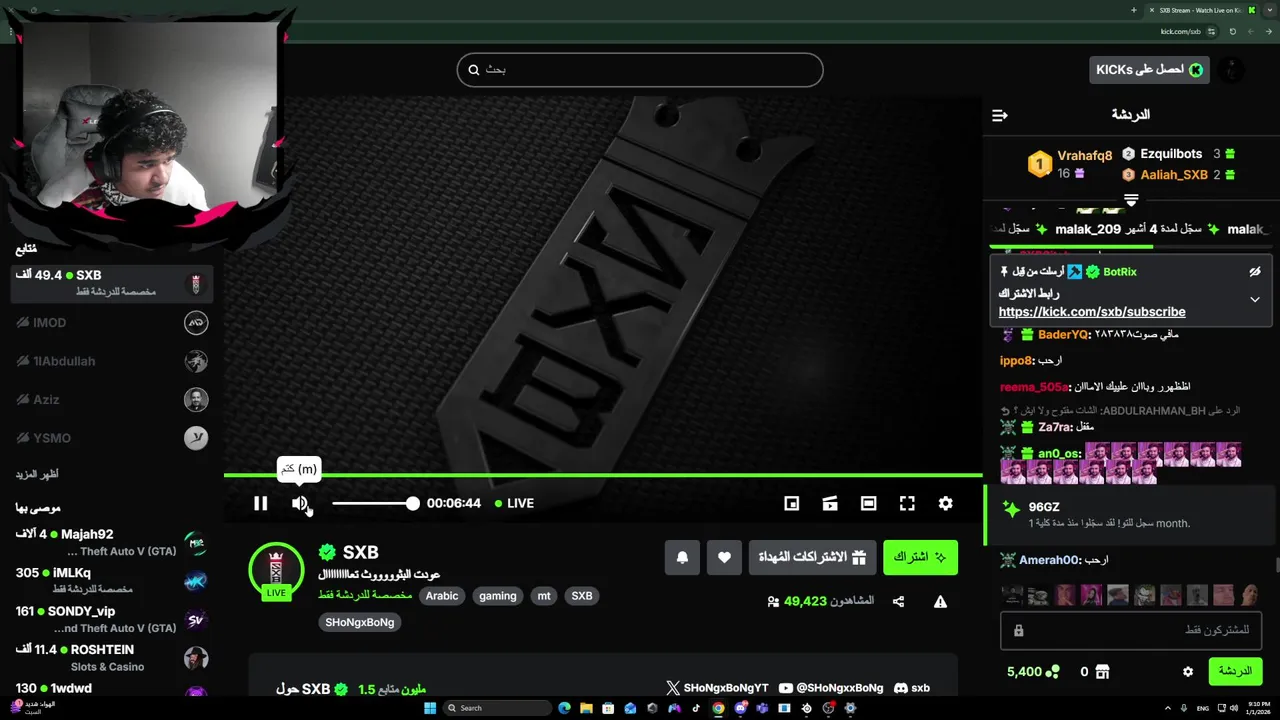Mute the stream with the speaker icon
1280x720 pixels.
pyautogui.click(x=300, y=503)
